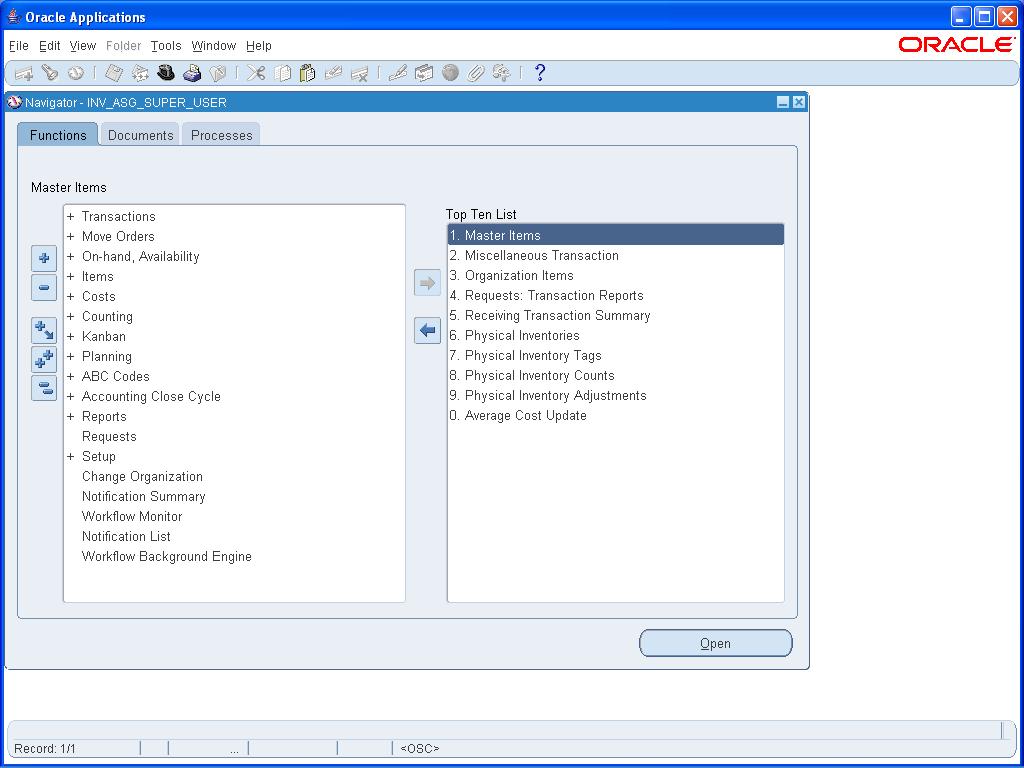Image resolution: width=1024 pixels, height=768 pixels.
Task: Open the Tools menu
Action: click(x=166, y=46)
